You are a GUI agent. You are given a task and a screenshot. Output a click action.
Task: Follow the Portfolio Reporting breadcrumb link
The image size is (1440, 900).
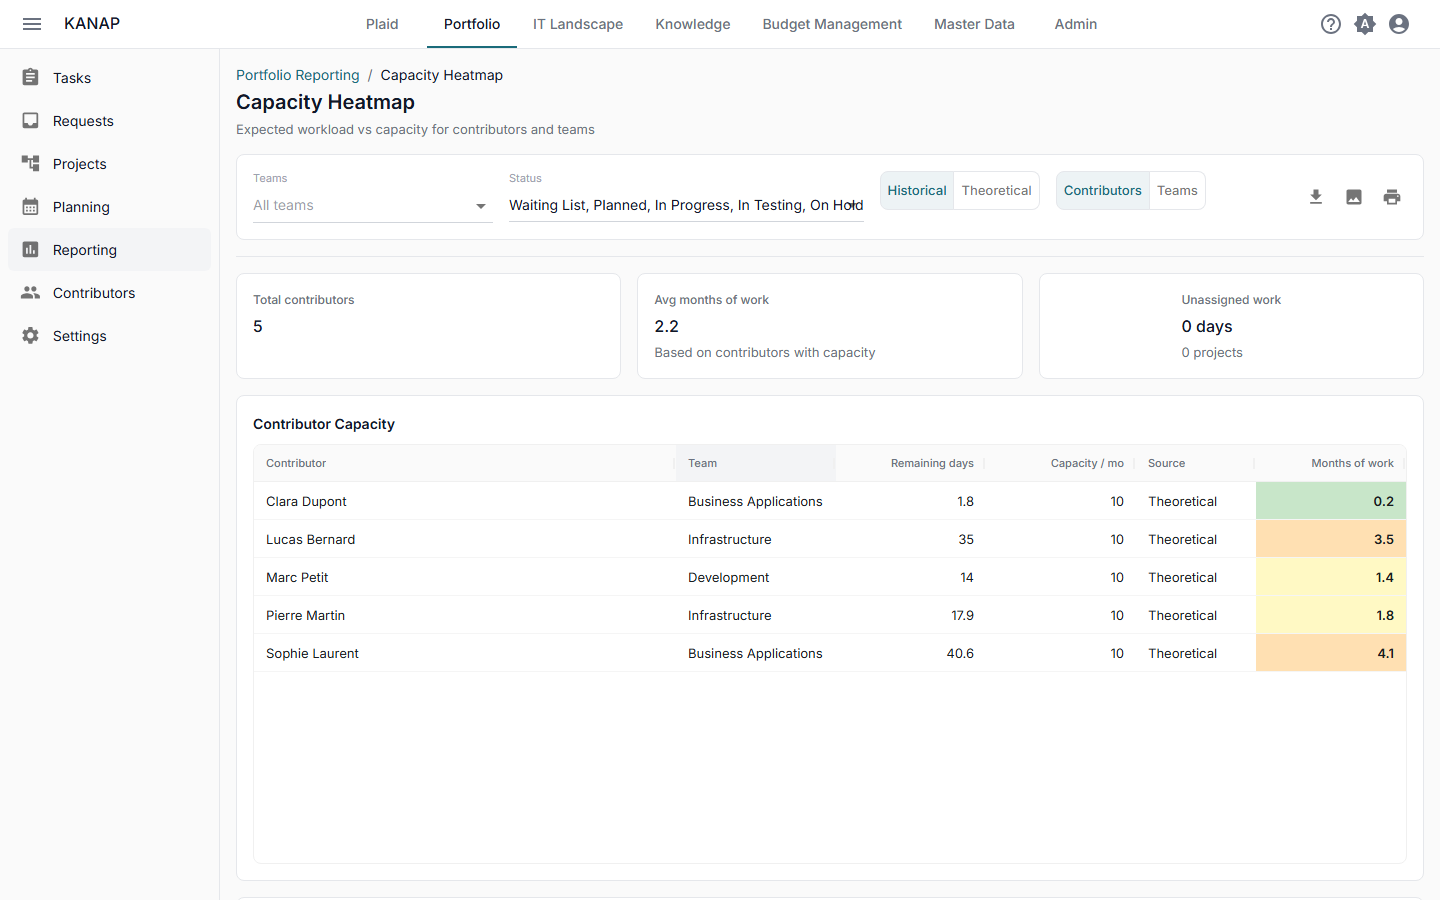(298, 75)
